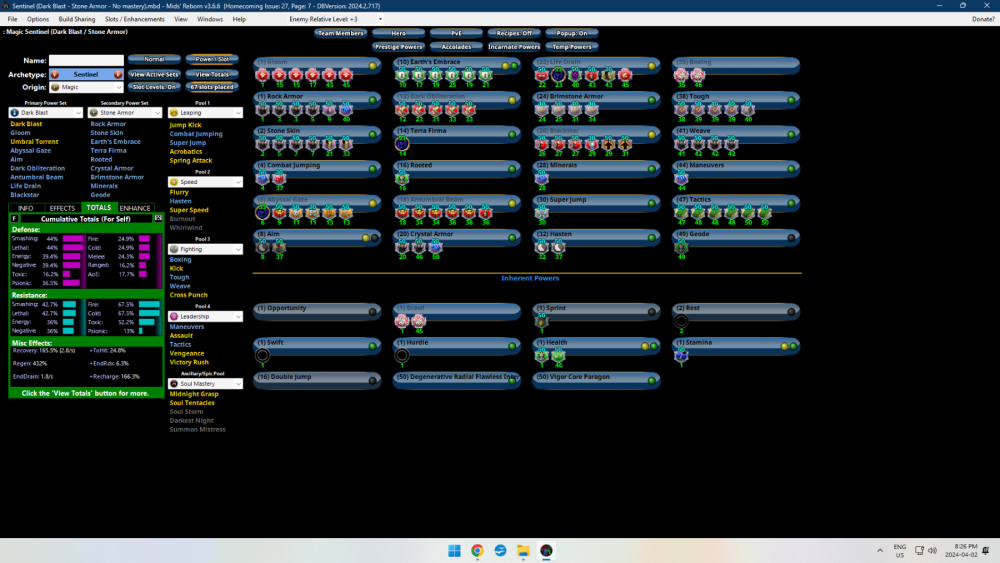Image resolution: width=1000 pixels, height=563 pixels.
Task: Open Pool 1 Leaping dropdown
Action: pos(205,113)
